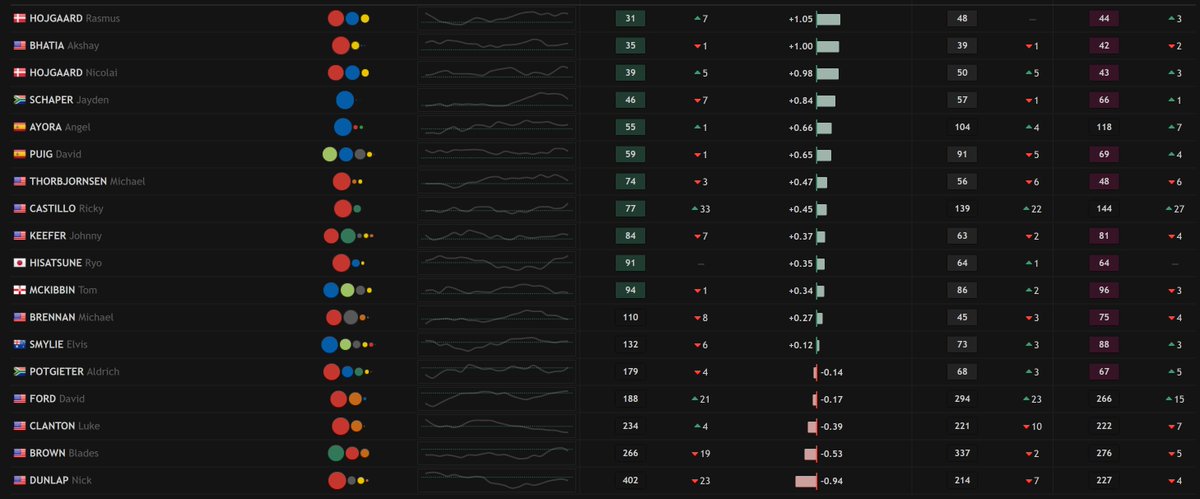This screenshot has height=499, width=1200.
Task: Open player THORBJORNSEN Michael
Action: [87, 181]
